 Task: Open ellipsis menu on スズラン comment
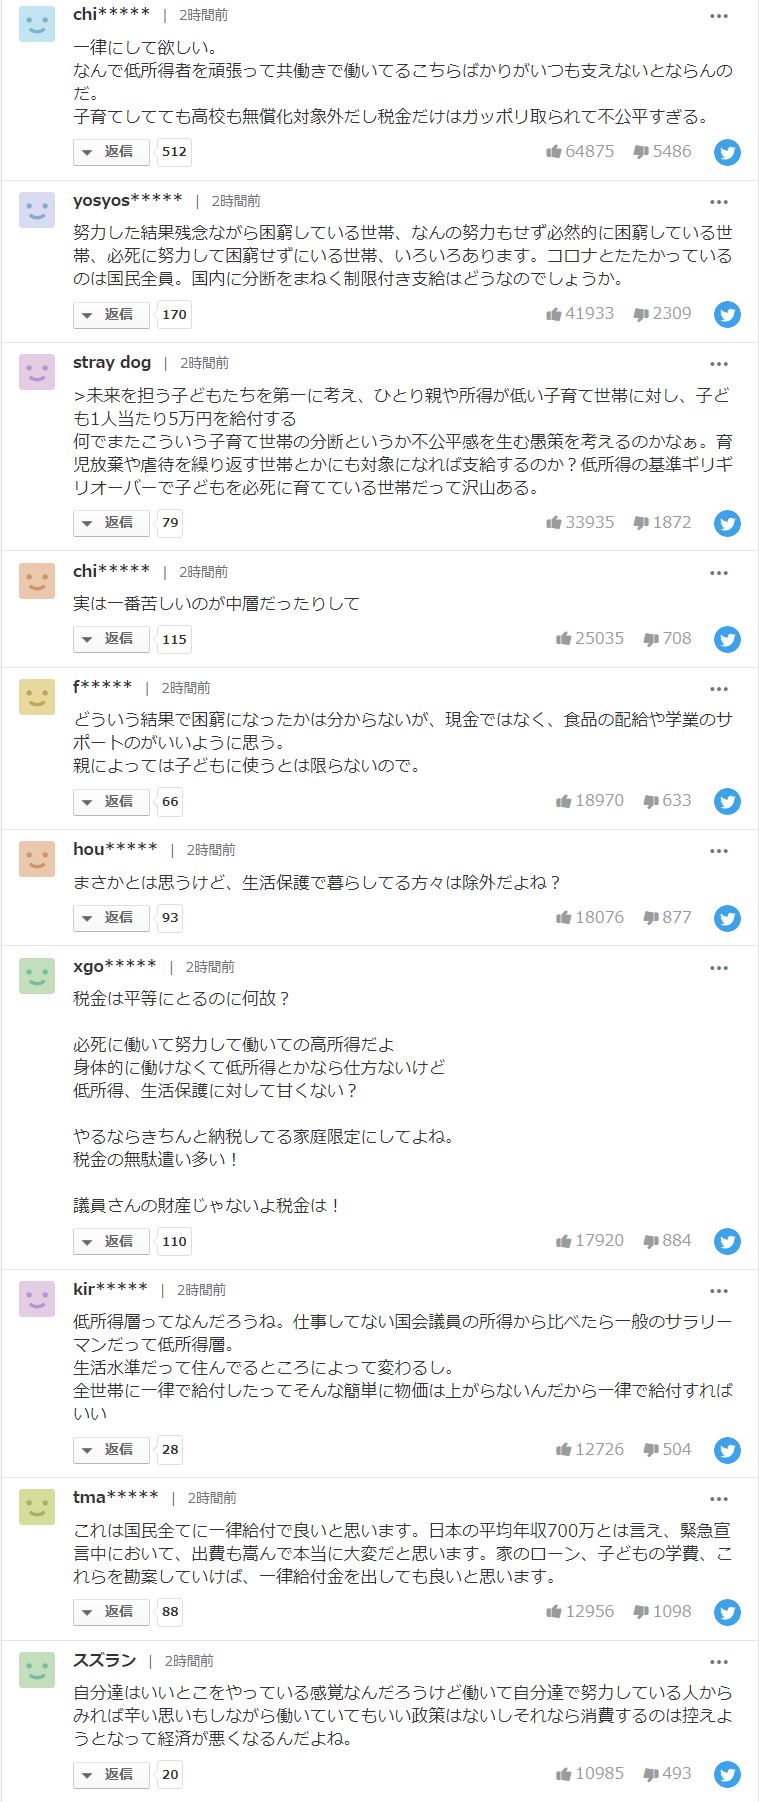719,1662
